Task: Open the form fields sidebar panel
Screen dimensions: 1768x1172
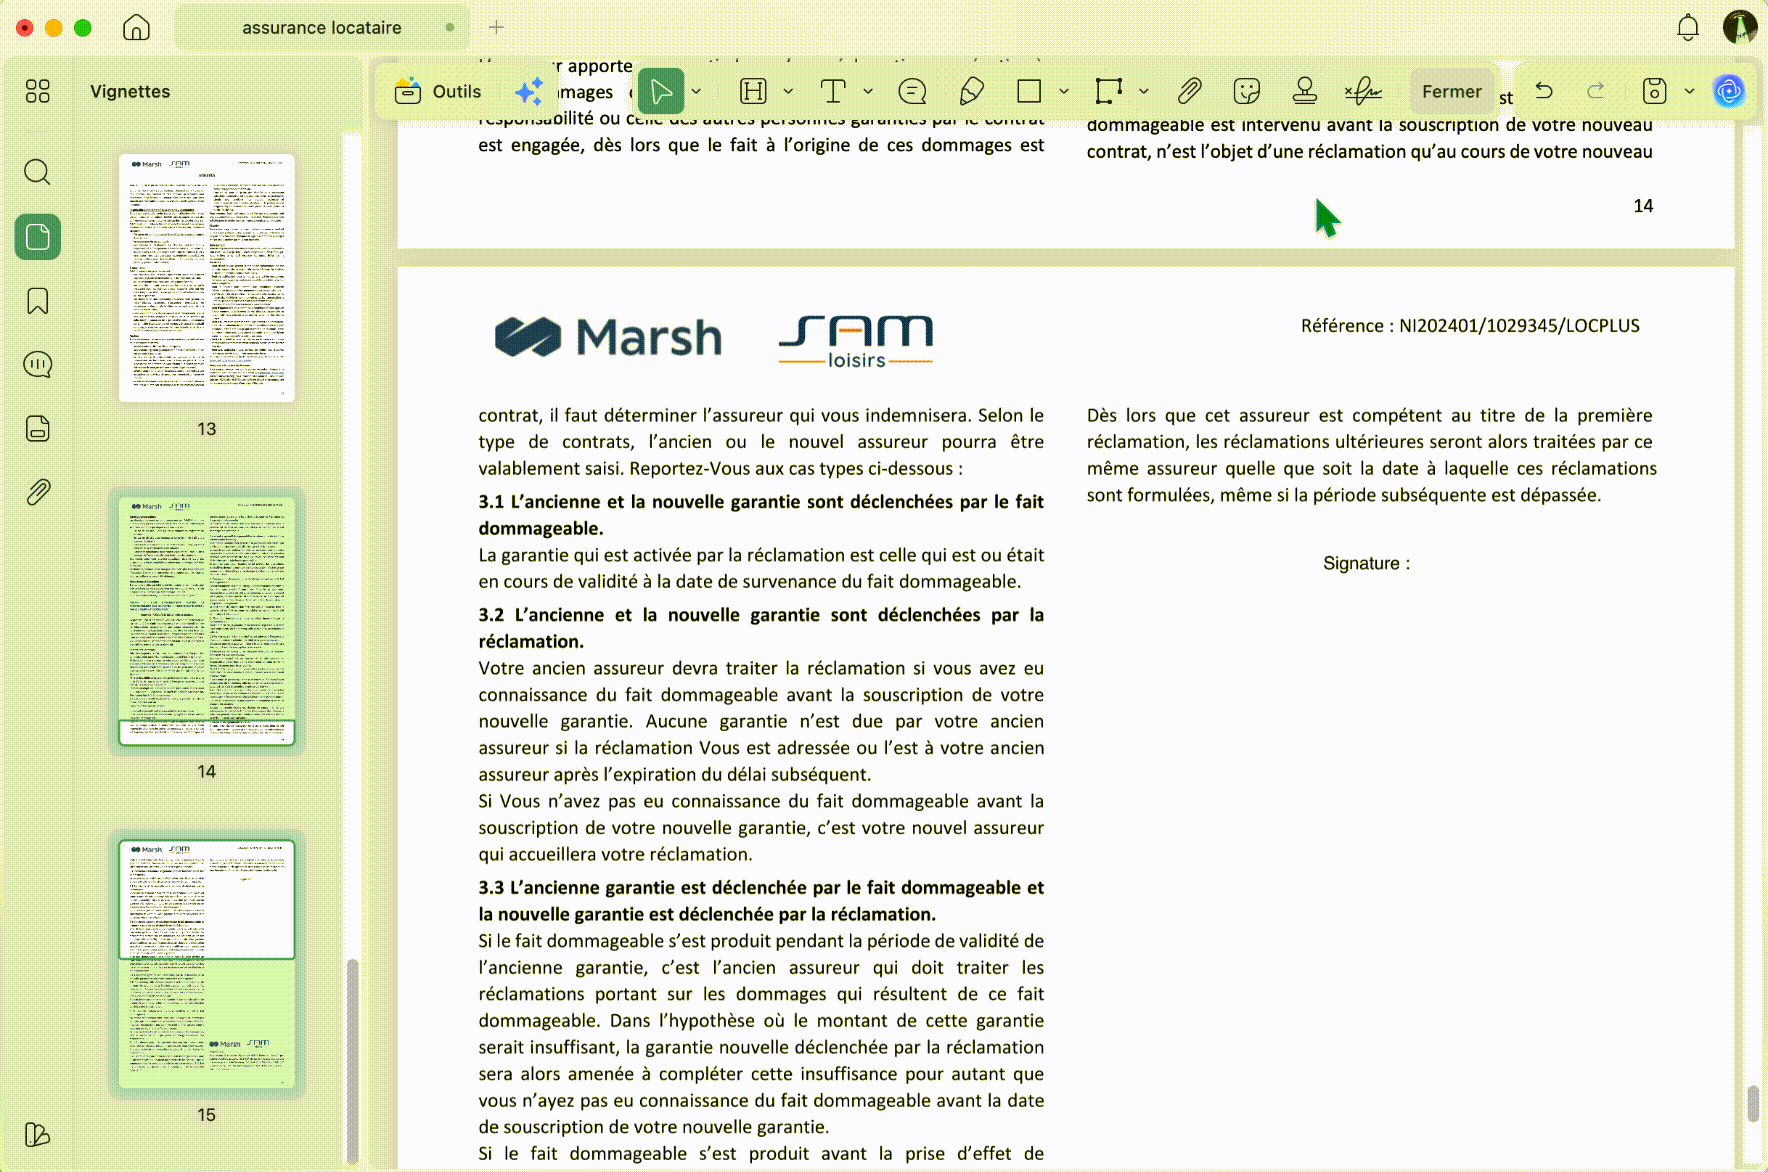Action: pyautogui.click(x=38, y=429)
